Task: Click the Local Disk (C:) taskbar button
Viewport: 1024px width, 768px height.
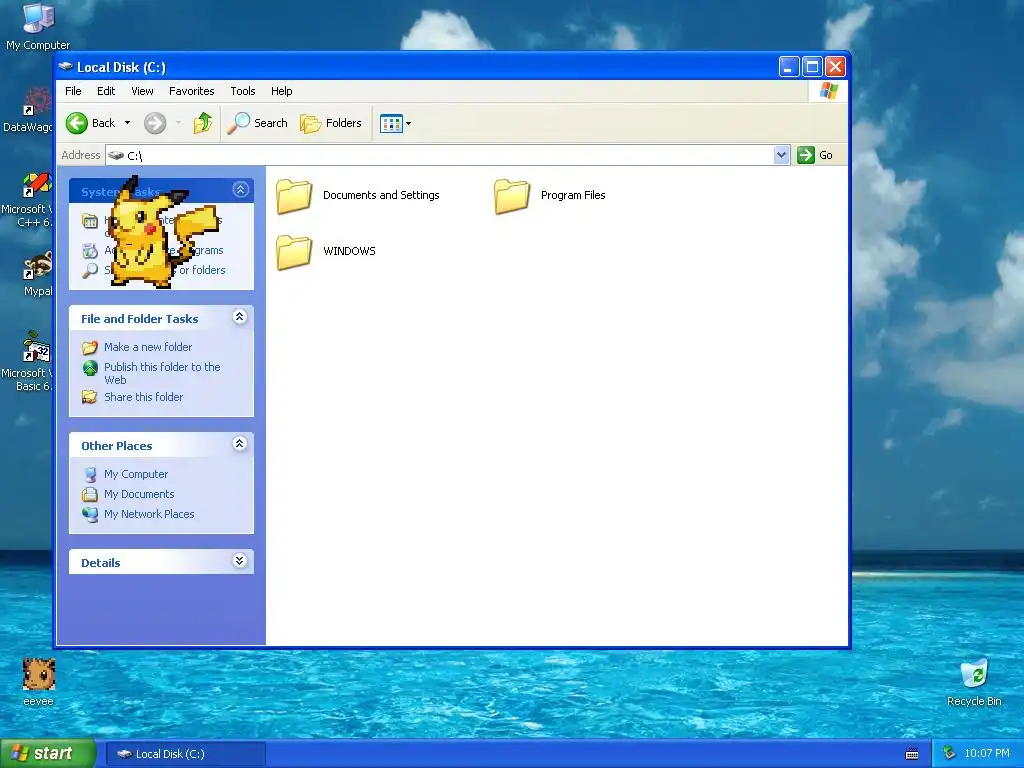Action: point(185,754)
